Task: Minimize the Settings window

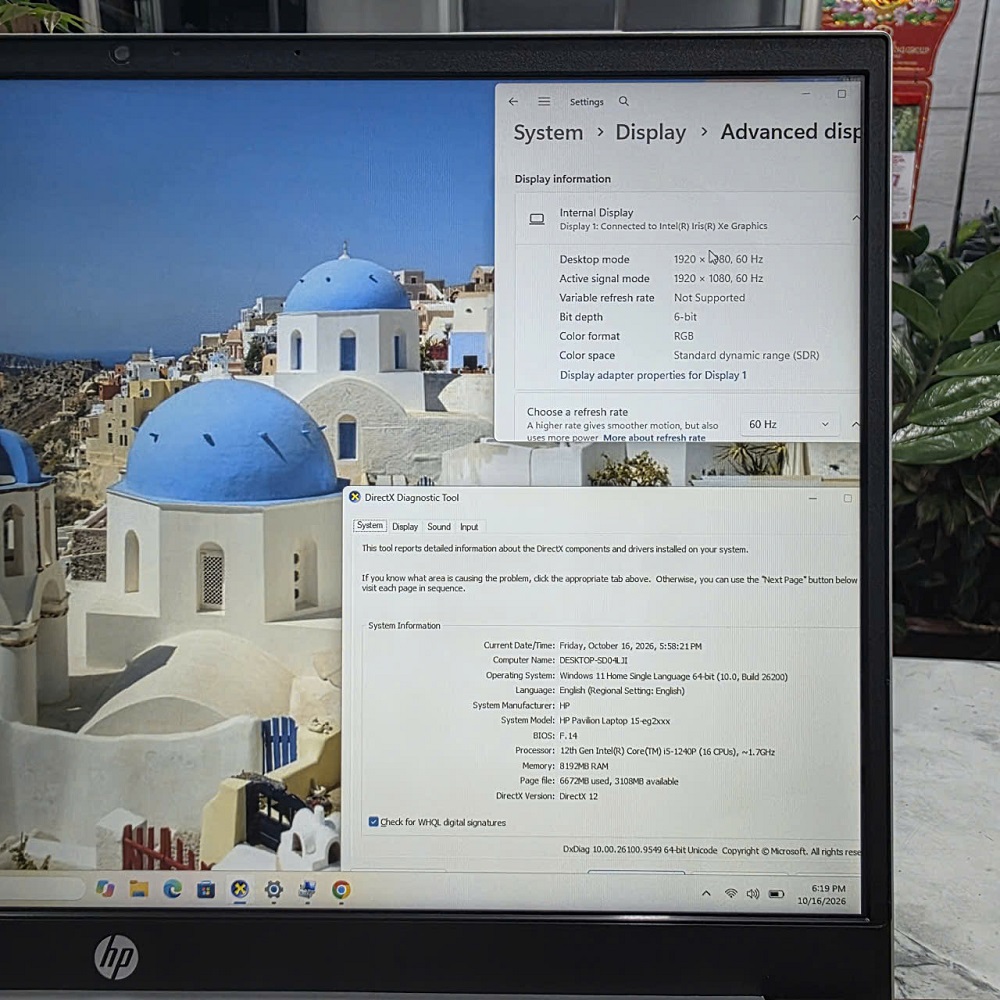Action: pos(806,94)
